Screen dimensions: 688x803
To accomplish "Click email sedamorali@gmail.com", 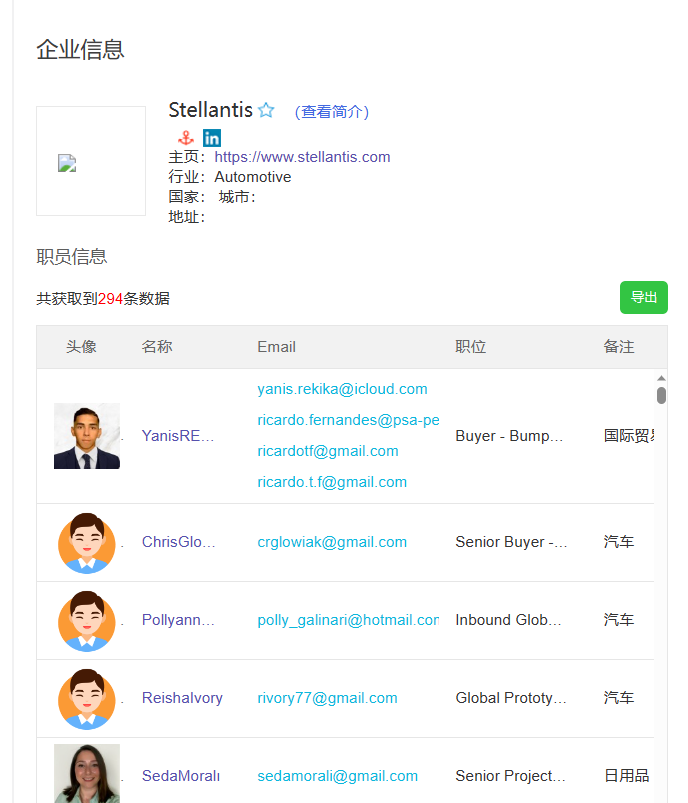I will pos(338,776).
